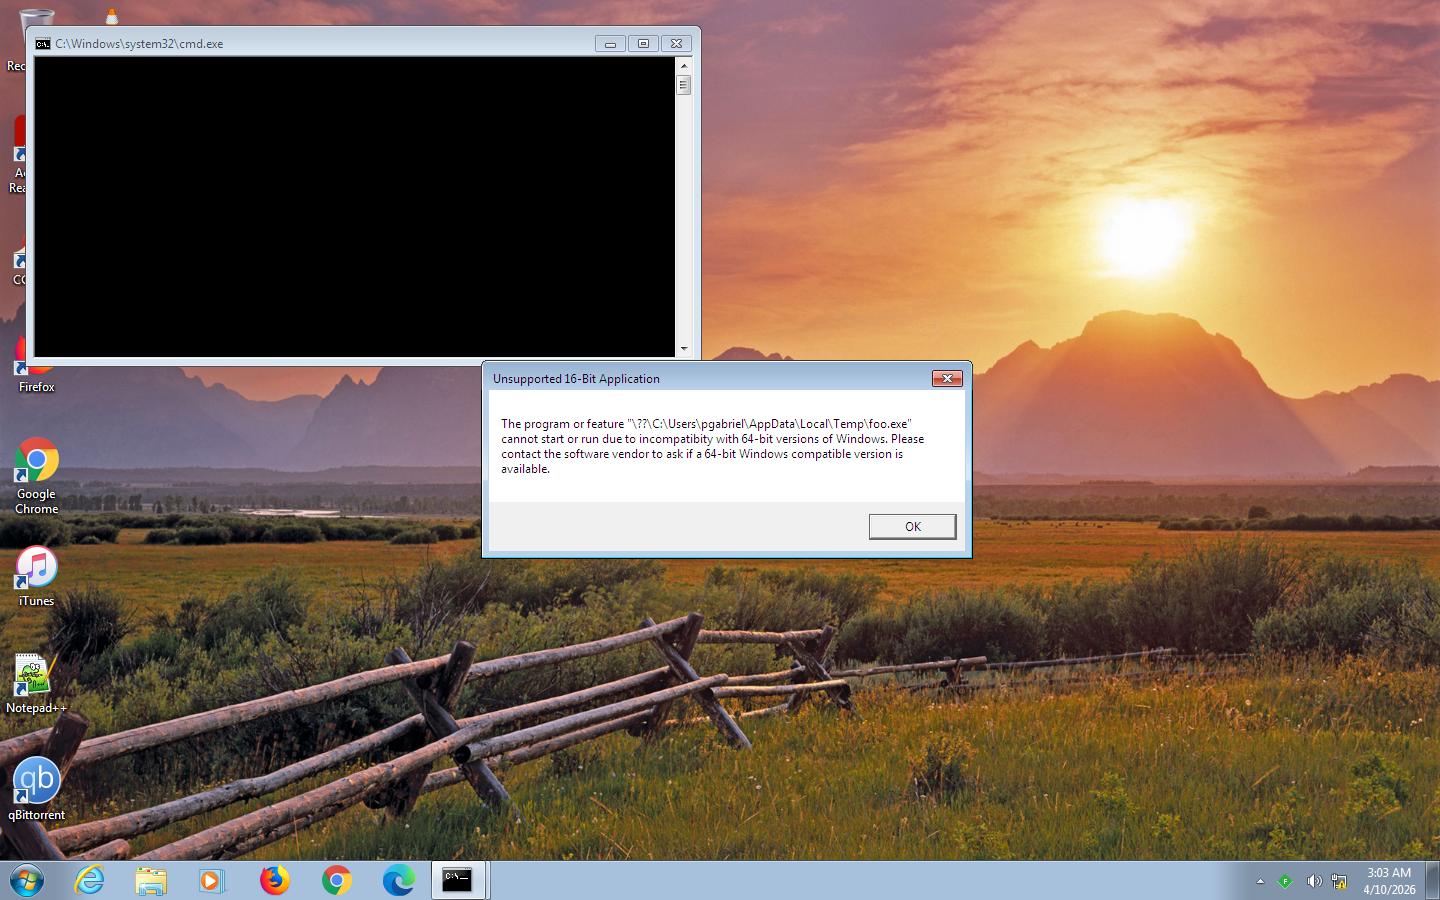
Task: Click the cmd.exe scrollbar up arrow
Action: coord(684,65)
